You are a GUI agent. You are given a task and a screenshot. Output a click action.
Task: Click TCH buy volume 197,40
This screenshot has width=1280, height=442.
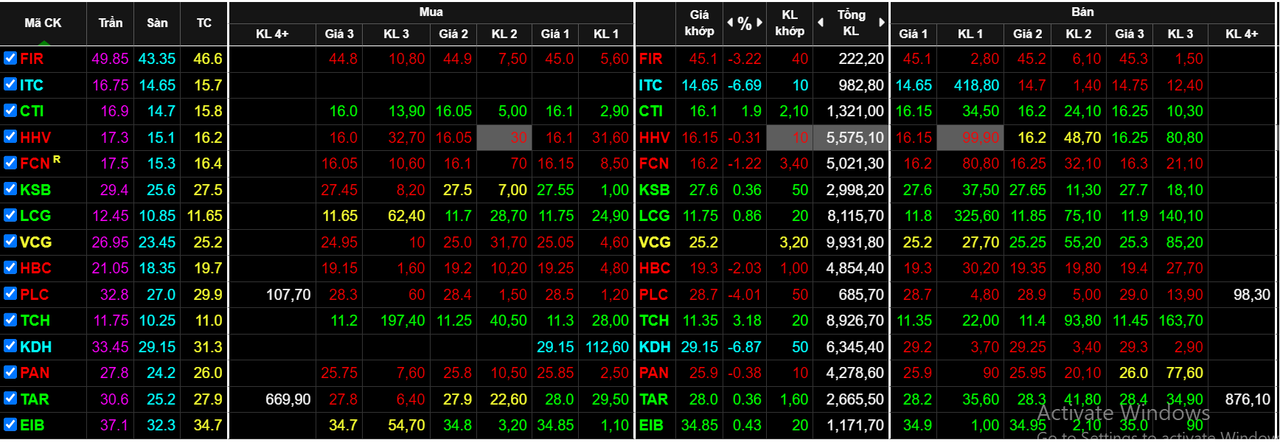(405, 320)
